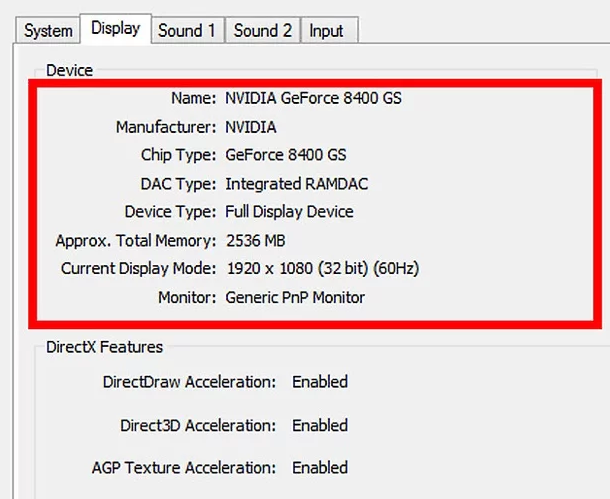Click the Generic PnP Monitor value
Screen dimensions: 610x499
(295, 298)
